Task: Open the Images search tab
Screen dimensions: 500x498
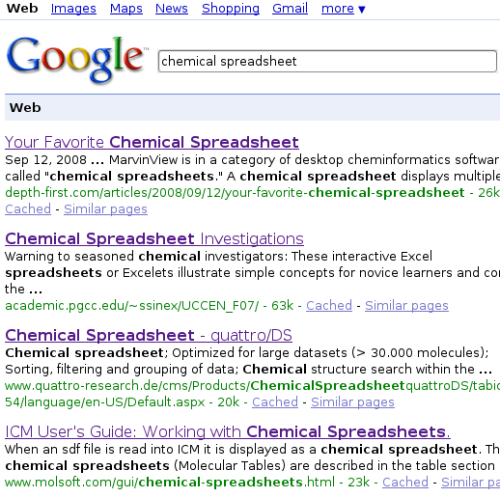Action: [73, 9]
